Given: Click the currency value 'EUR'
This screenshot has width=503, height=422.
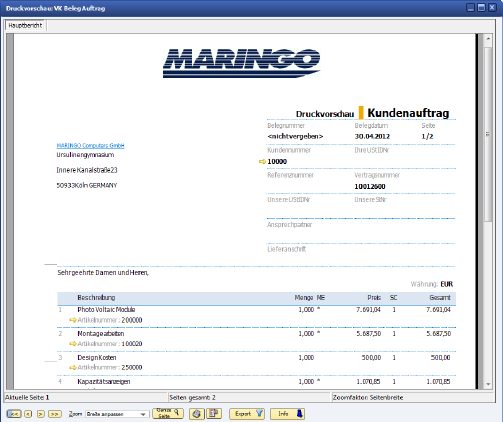Looking at the screenshot, I should click(447, 284).
